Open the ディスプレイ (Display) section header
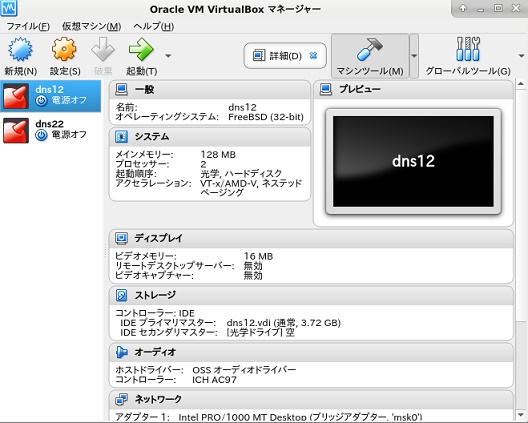The width and height of the screenshot is (528, 423). (x=311, y=238)
